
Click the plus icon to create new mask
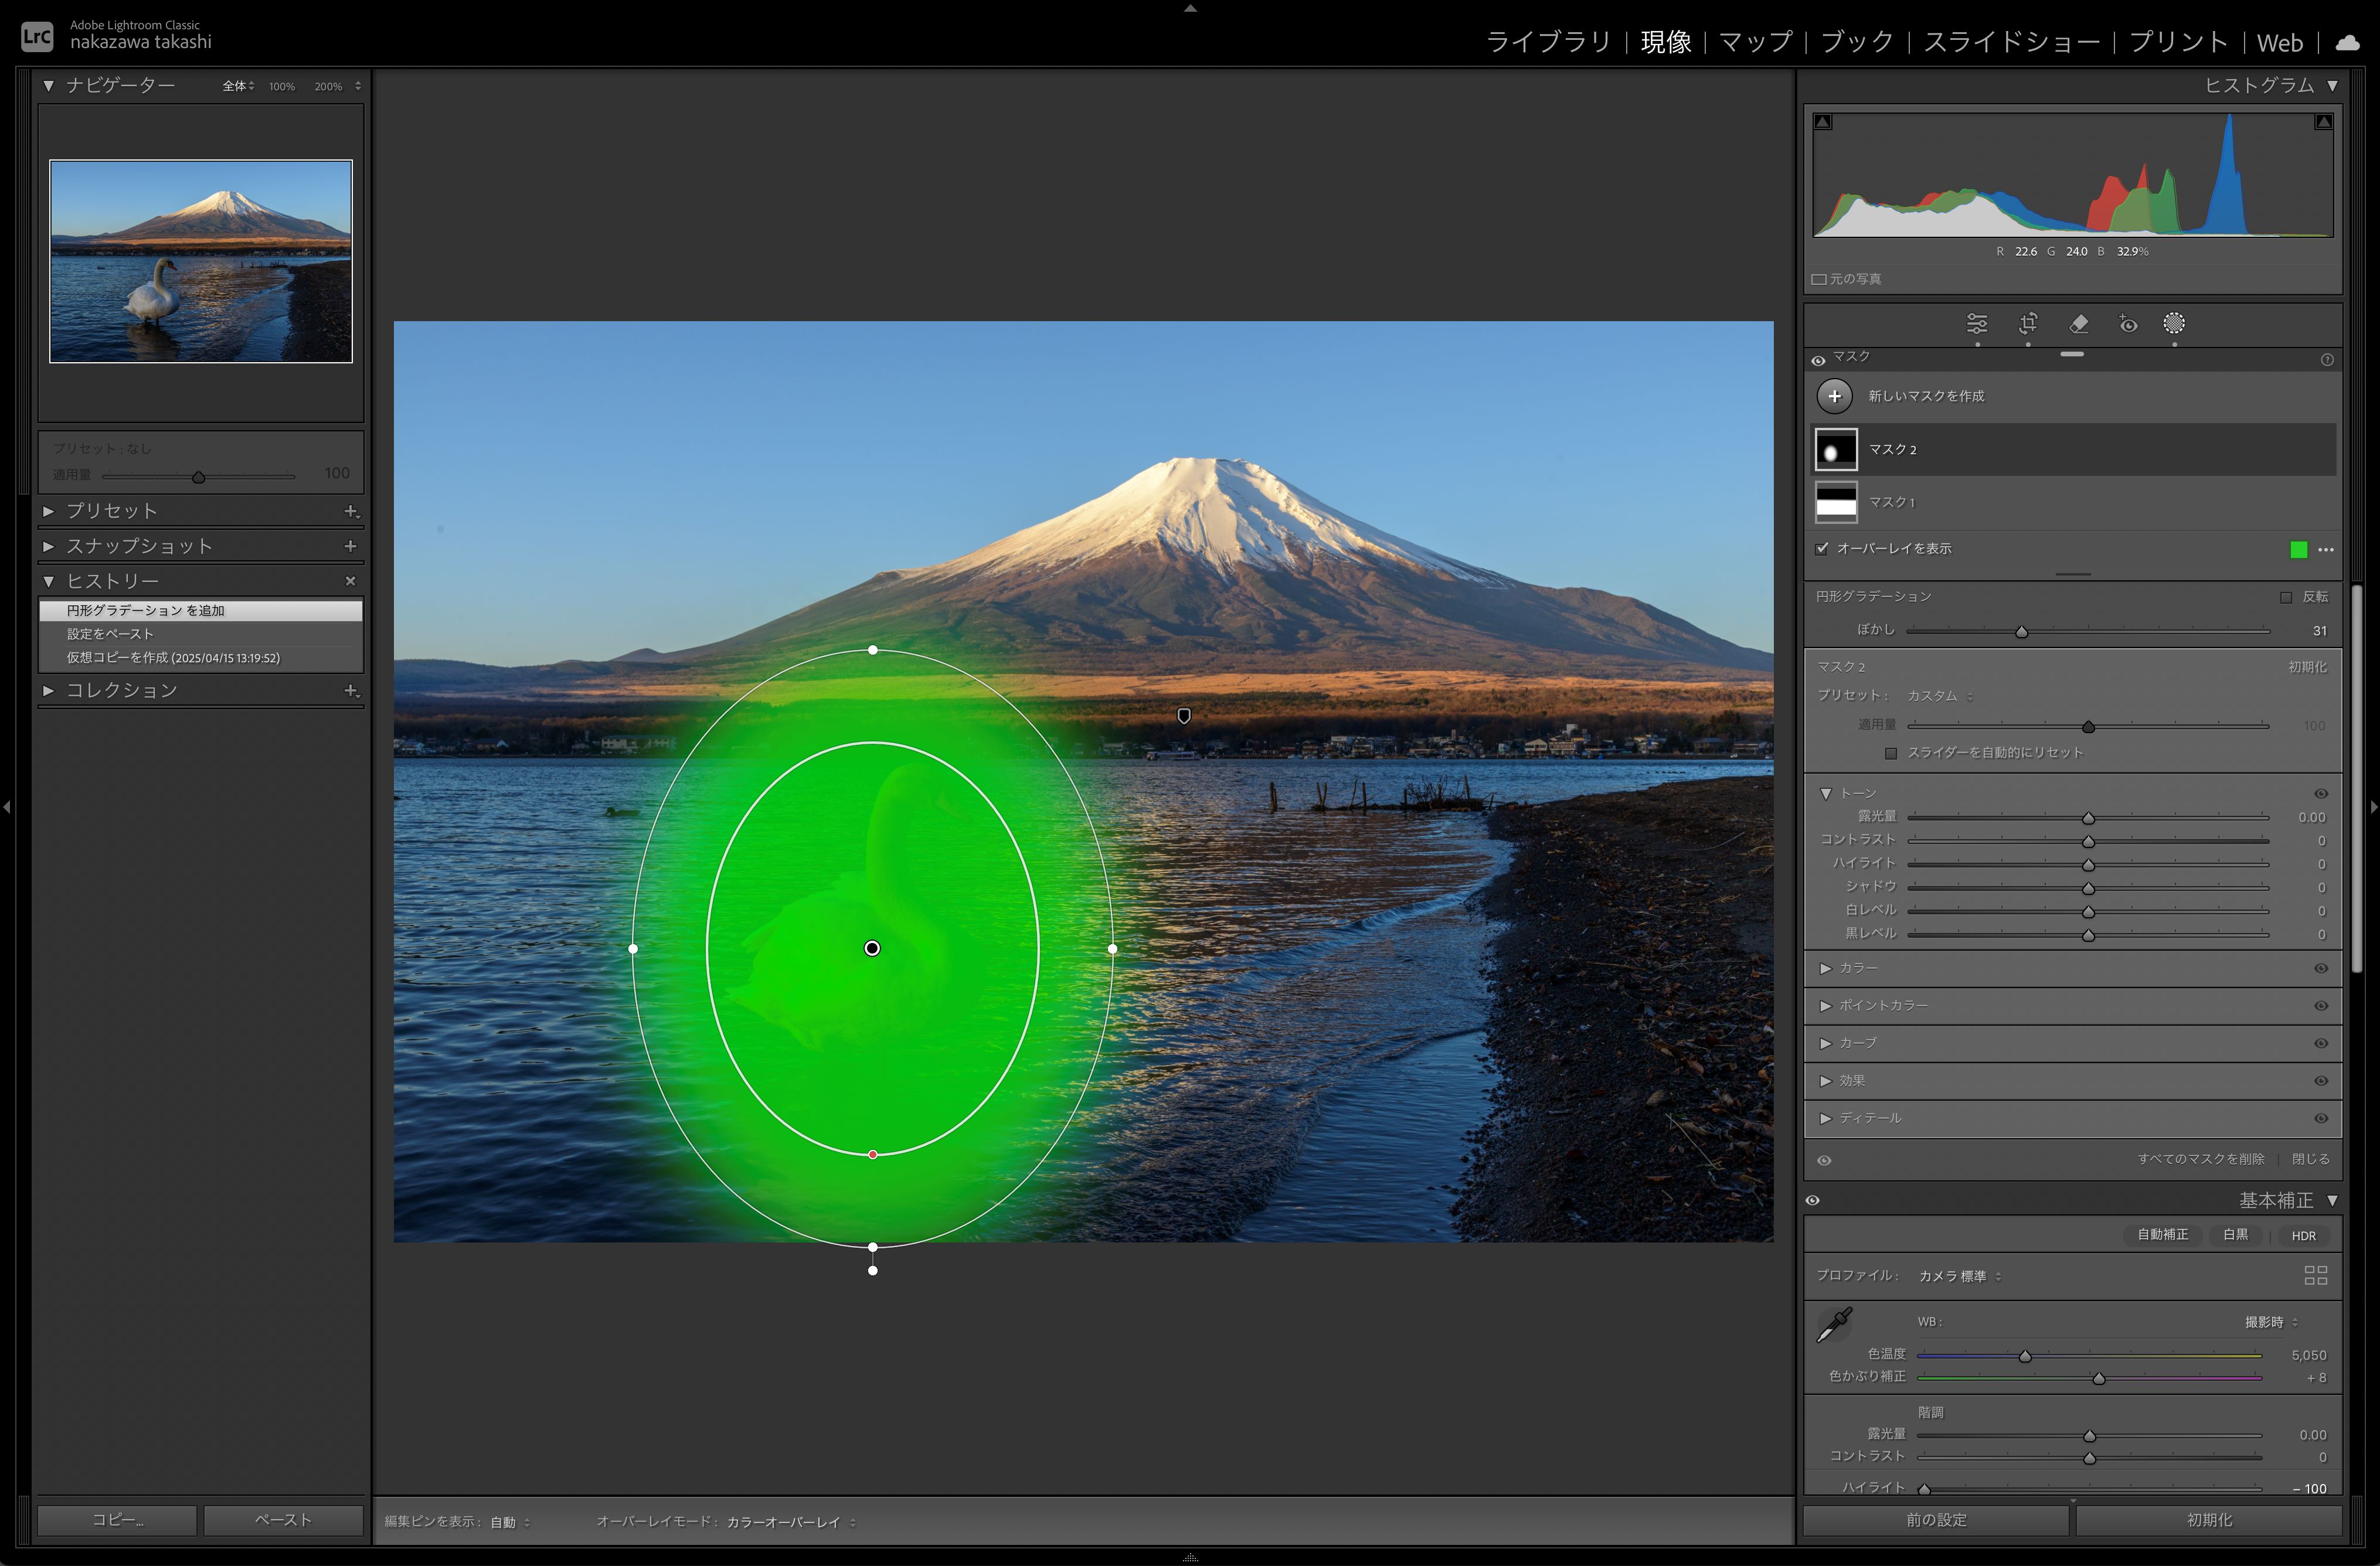(1834, 396)
